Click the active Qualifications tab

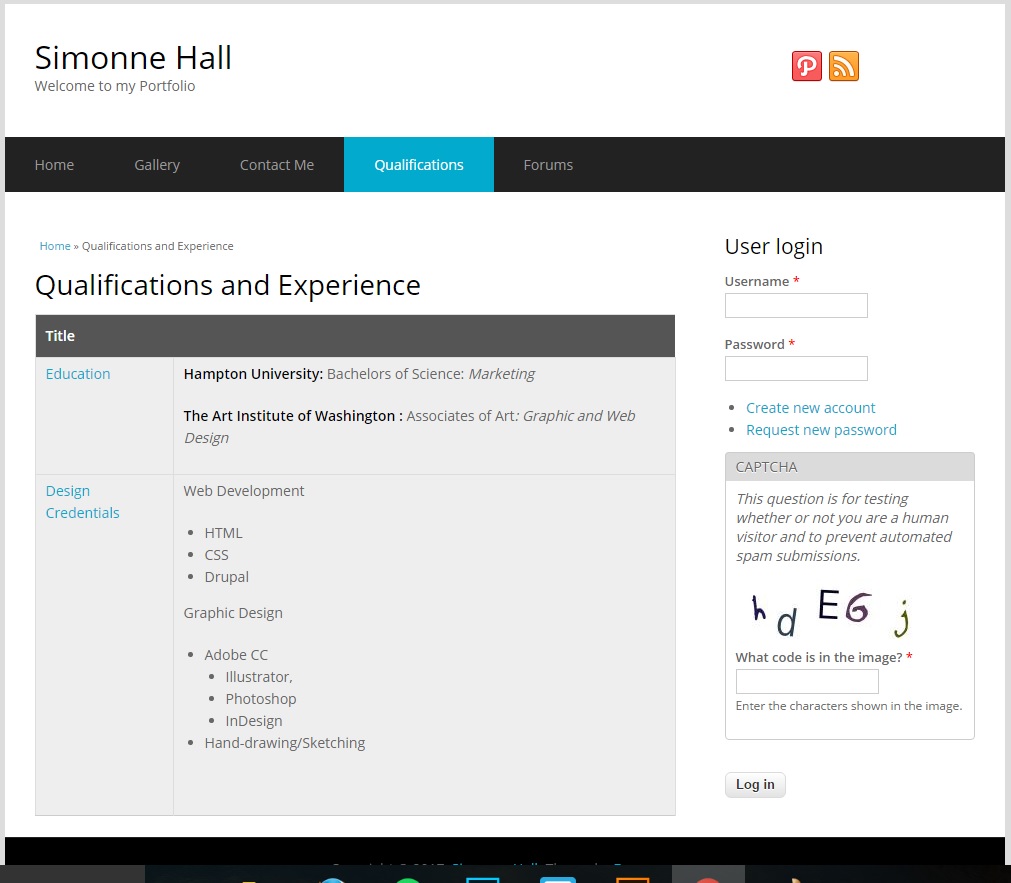coord(419,165)
